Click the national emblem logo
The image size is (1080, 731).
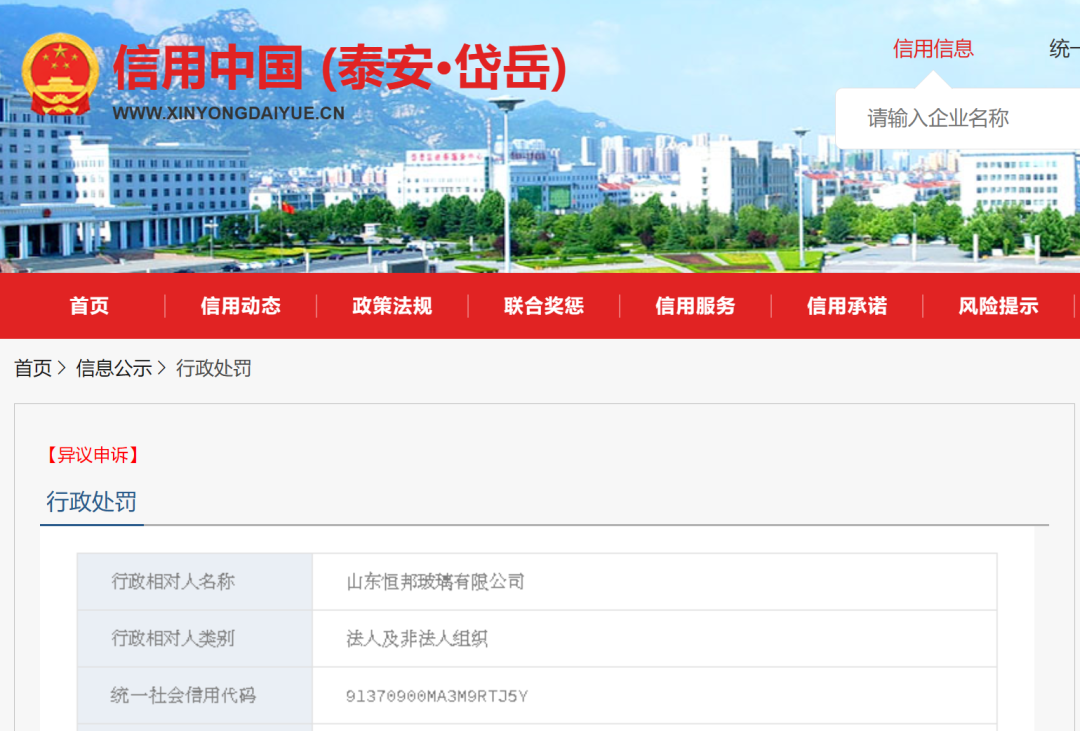pos(61,75)
